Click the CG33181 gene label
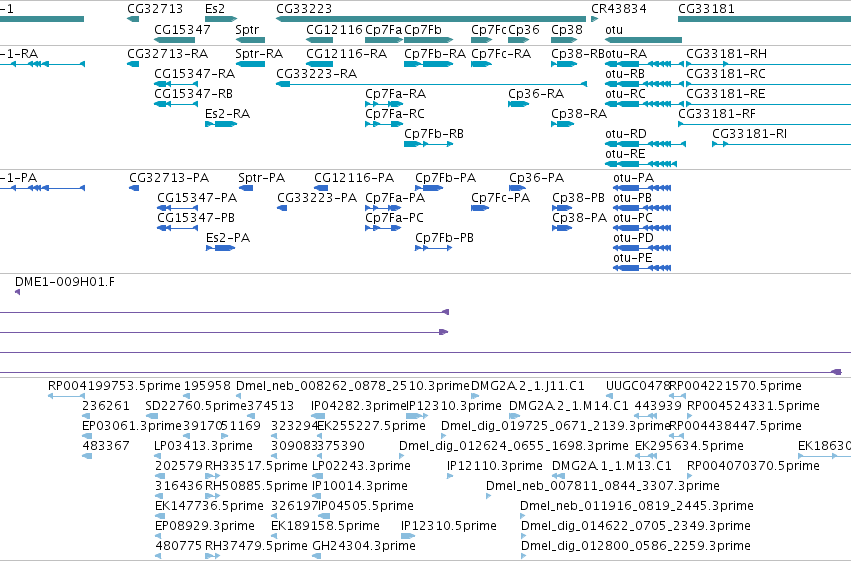Screen dimensions: 851x561 coord(706,9)
